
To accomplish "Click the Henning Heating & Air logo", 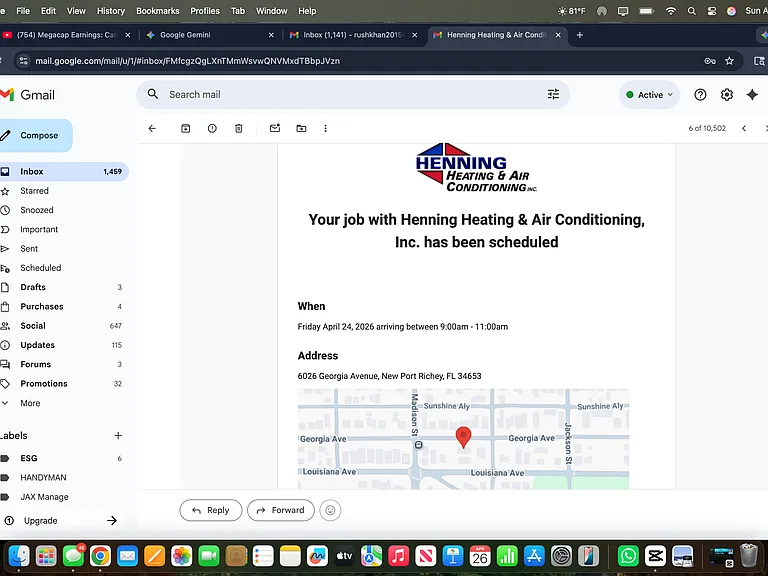I will point(476,168).
